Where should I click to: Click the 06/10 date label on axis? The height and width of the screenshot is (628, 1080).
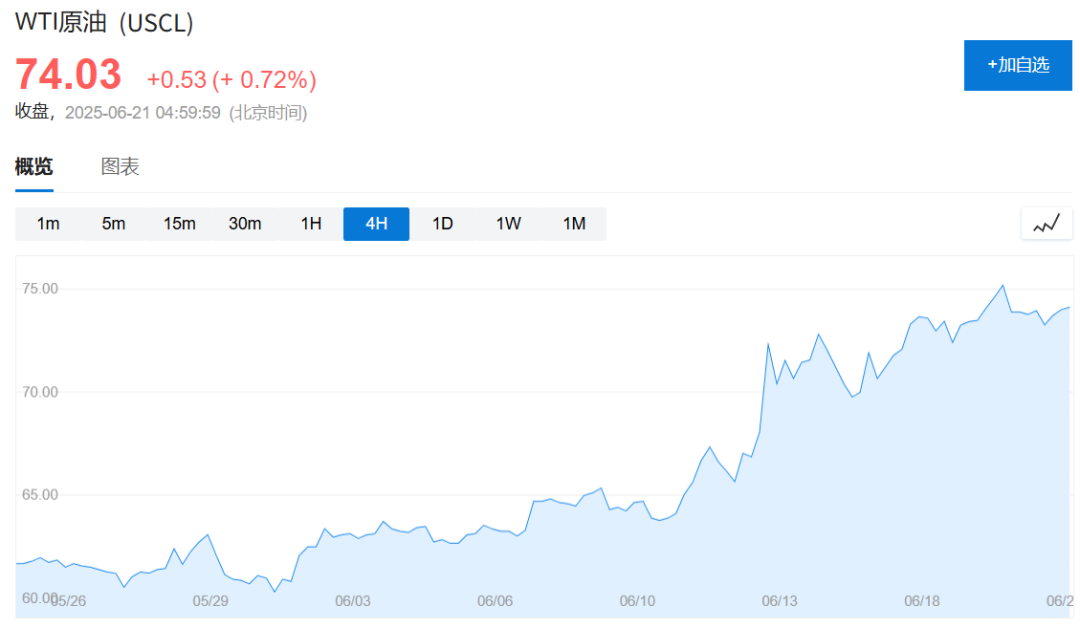point(637,601)
